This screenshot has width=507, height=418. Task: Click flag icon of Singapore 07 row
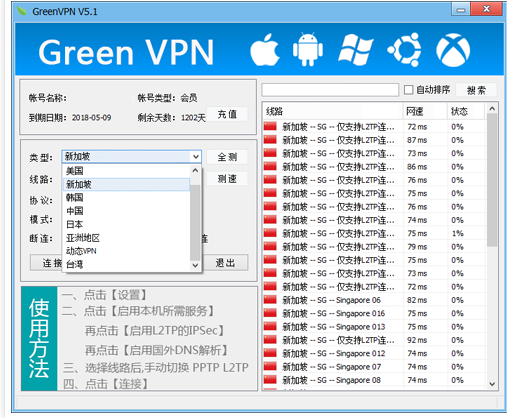coord(270,366)
